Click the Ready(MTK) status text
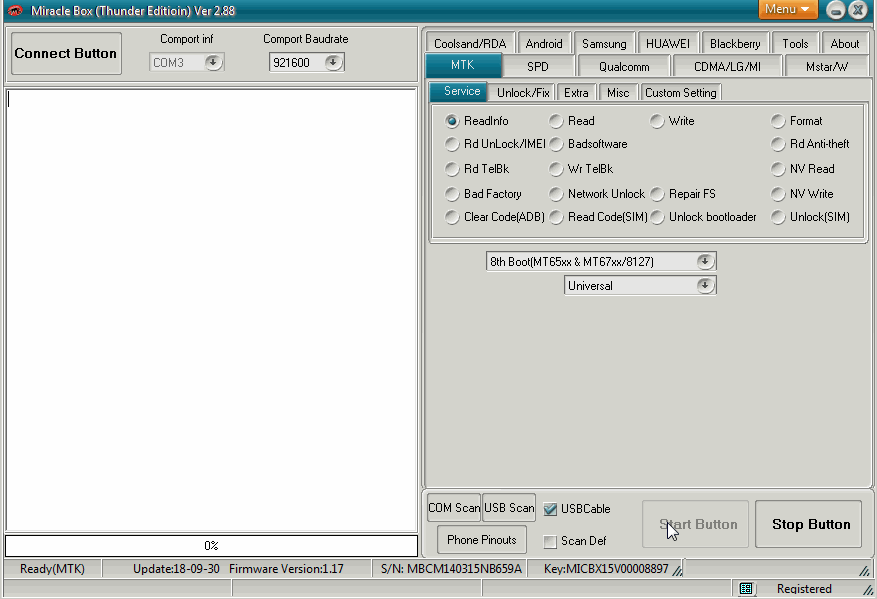877x599 pixels. pos(52,569)
